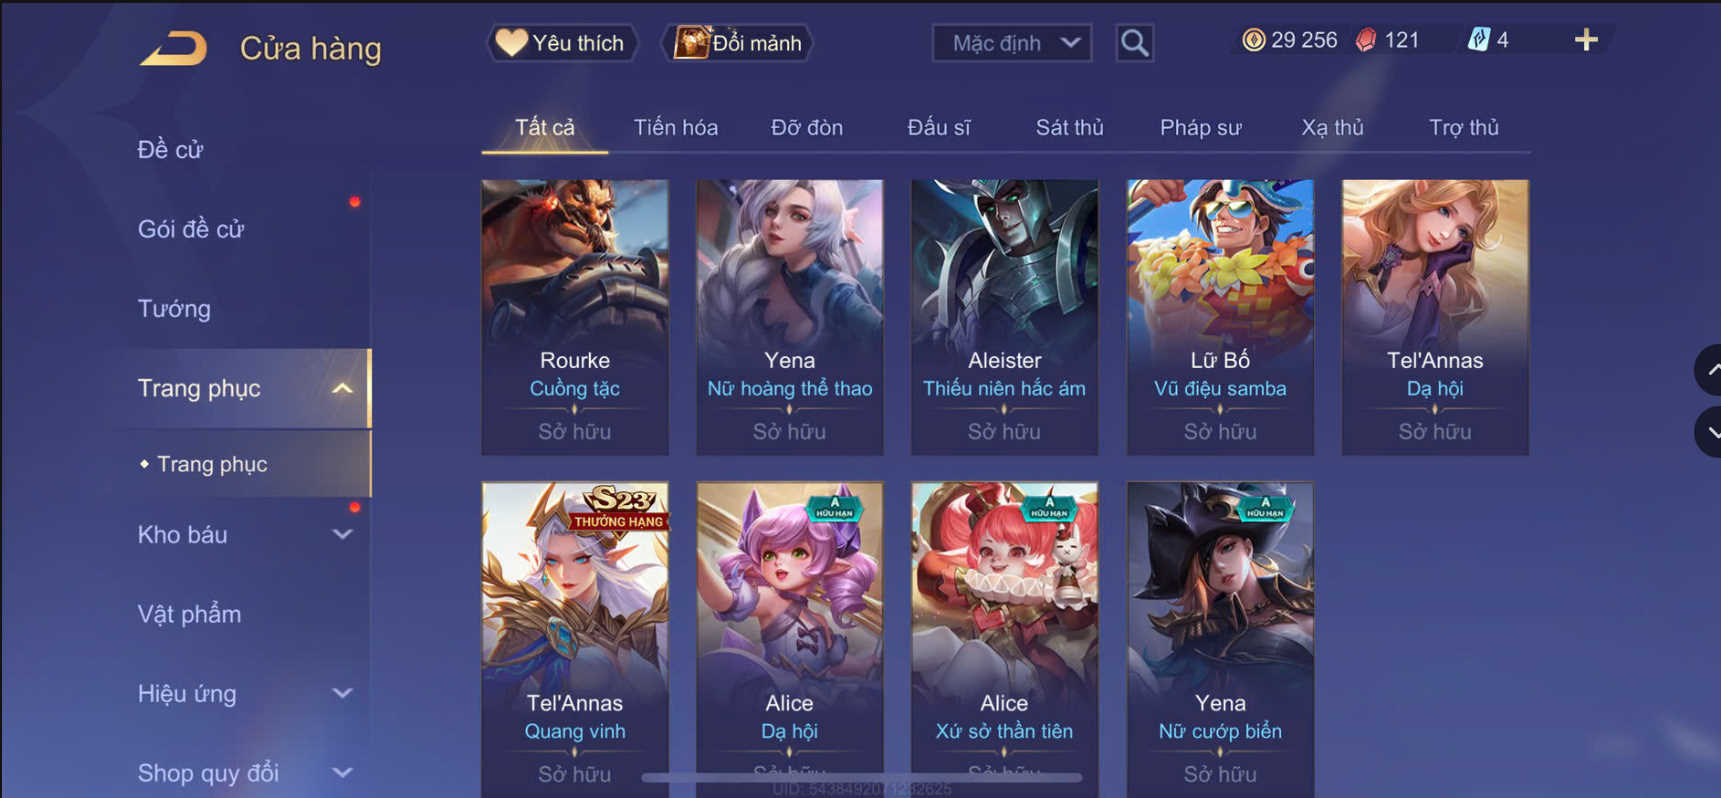Screen dimensions: 1721x798
Task: Switch to the Pháp sư tab
Action: pos(1200,127)
